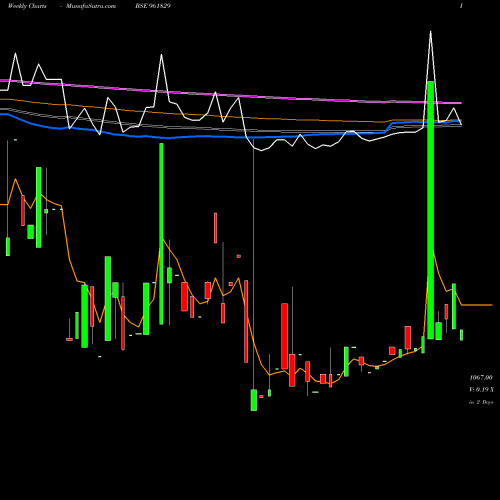Click the 'in 2 Days' label

click(x=481, y=402)
